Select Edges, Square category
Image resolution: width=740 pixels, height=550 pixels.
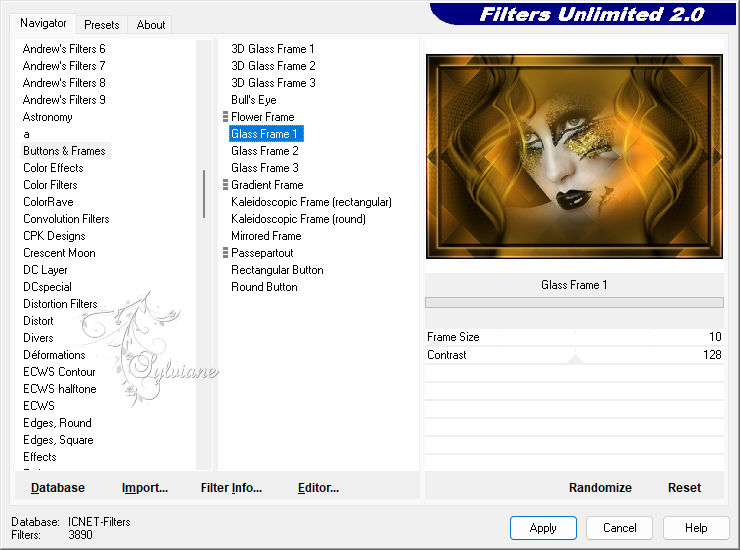coord(58,440)
